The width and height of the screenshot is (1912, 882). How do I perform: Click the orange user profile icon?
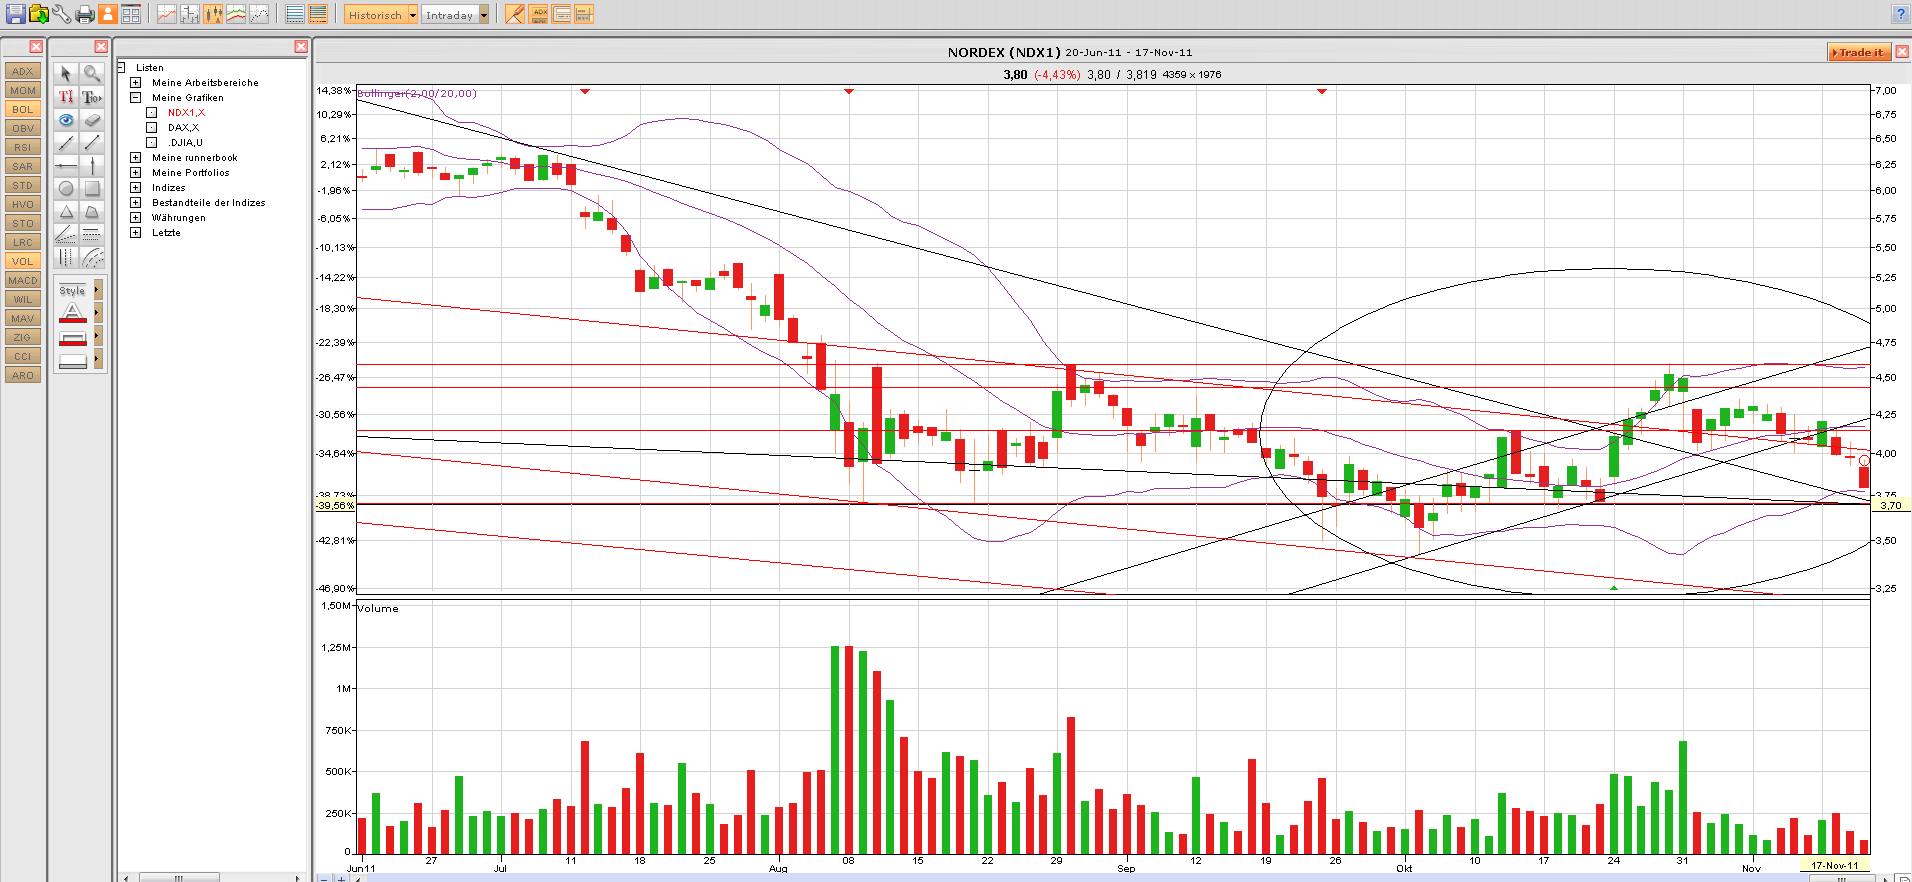[107, 14]
